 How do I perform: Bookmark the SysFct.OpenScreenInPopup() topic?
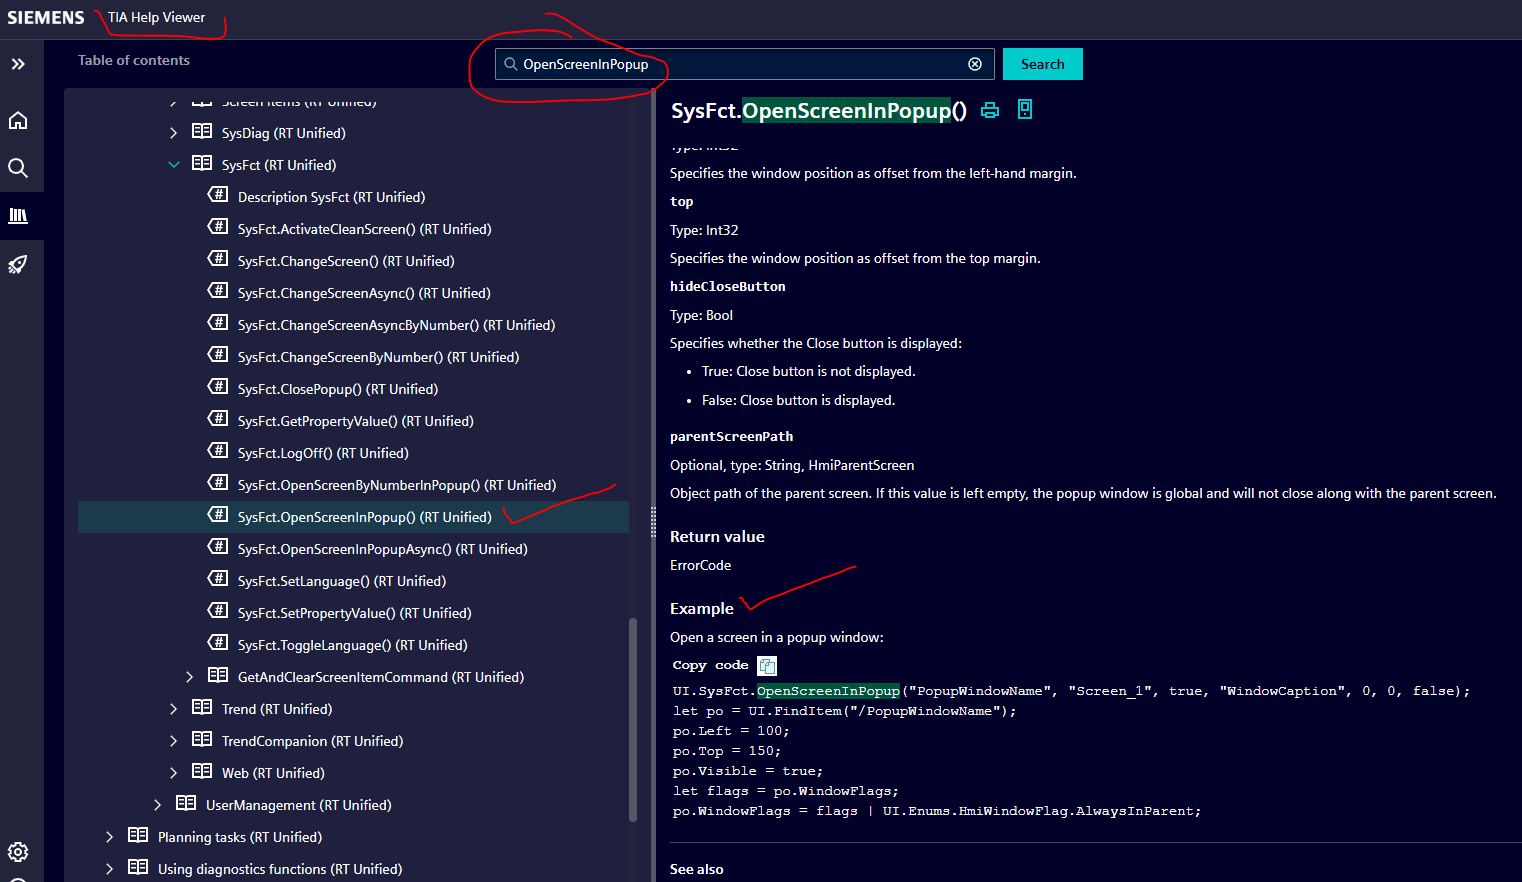coord(1025,109)
